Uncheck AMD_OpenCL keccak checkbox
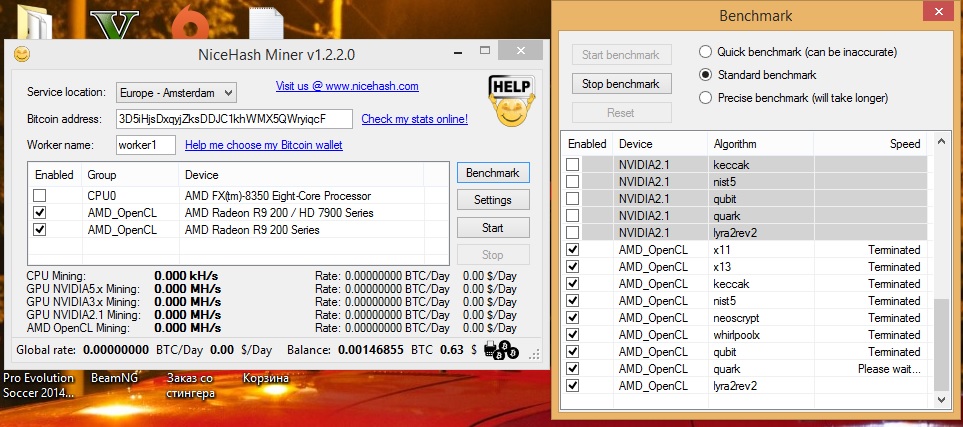 [572, 284]
